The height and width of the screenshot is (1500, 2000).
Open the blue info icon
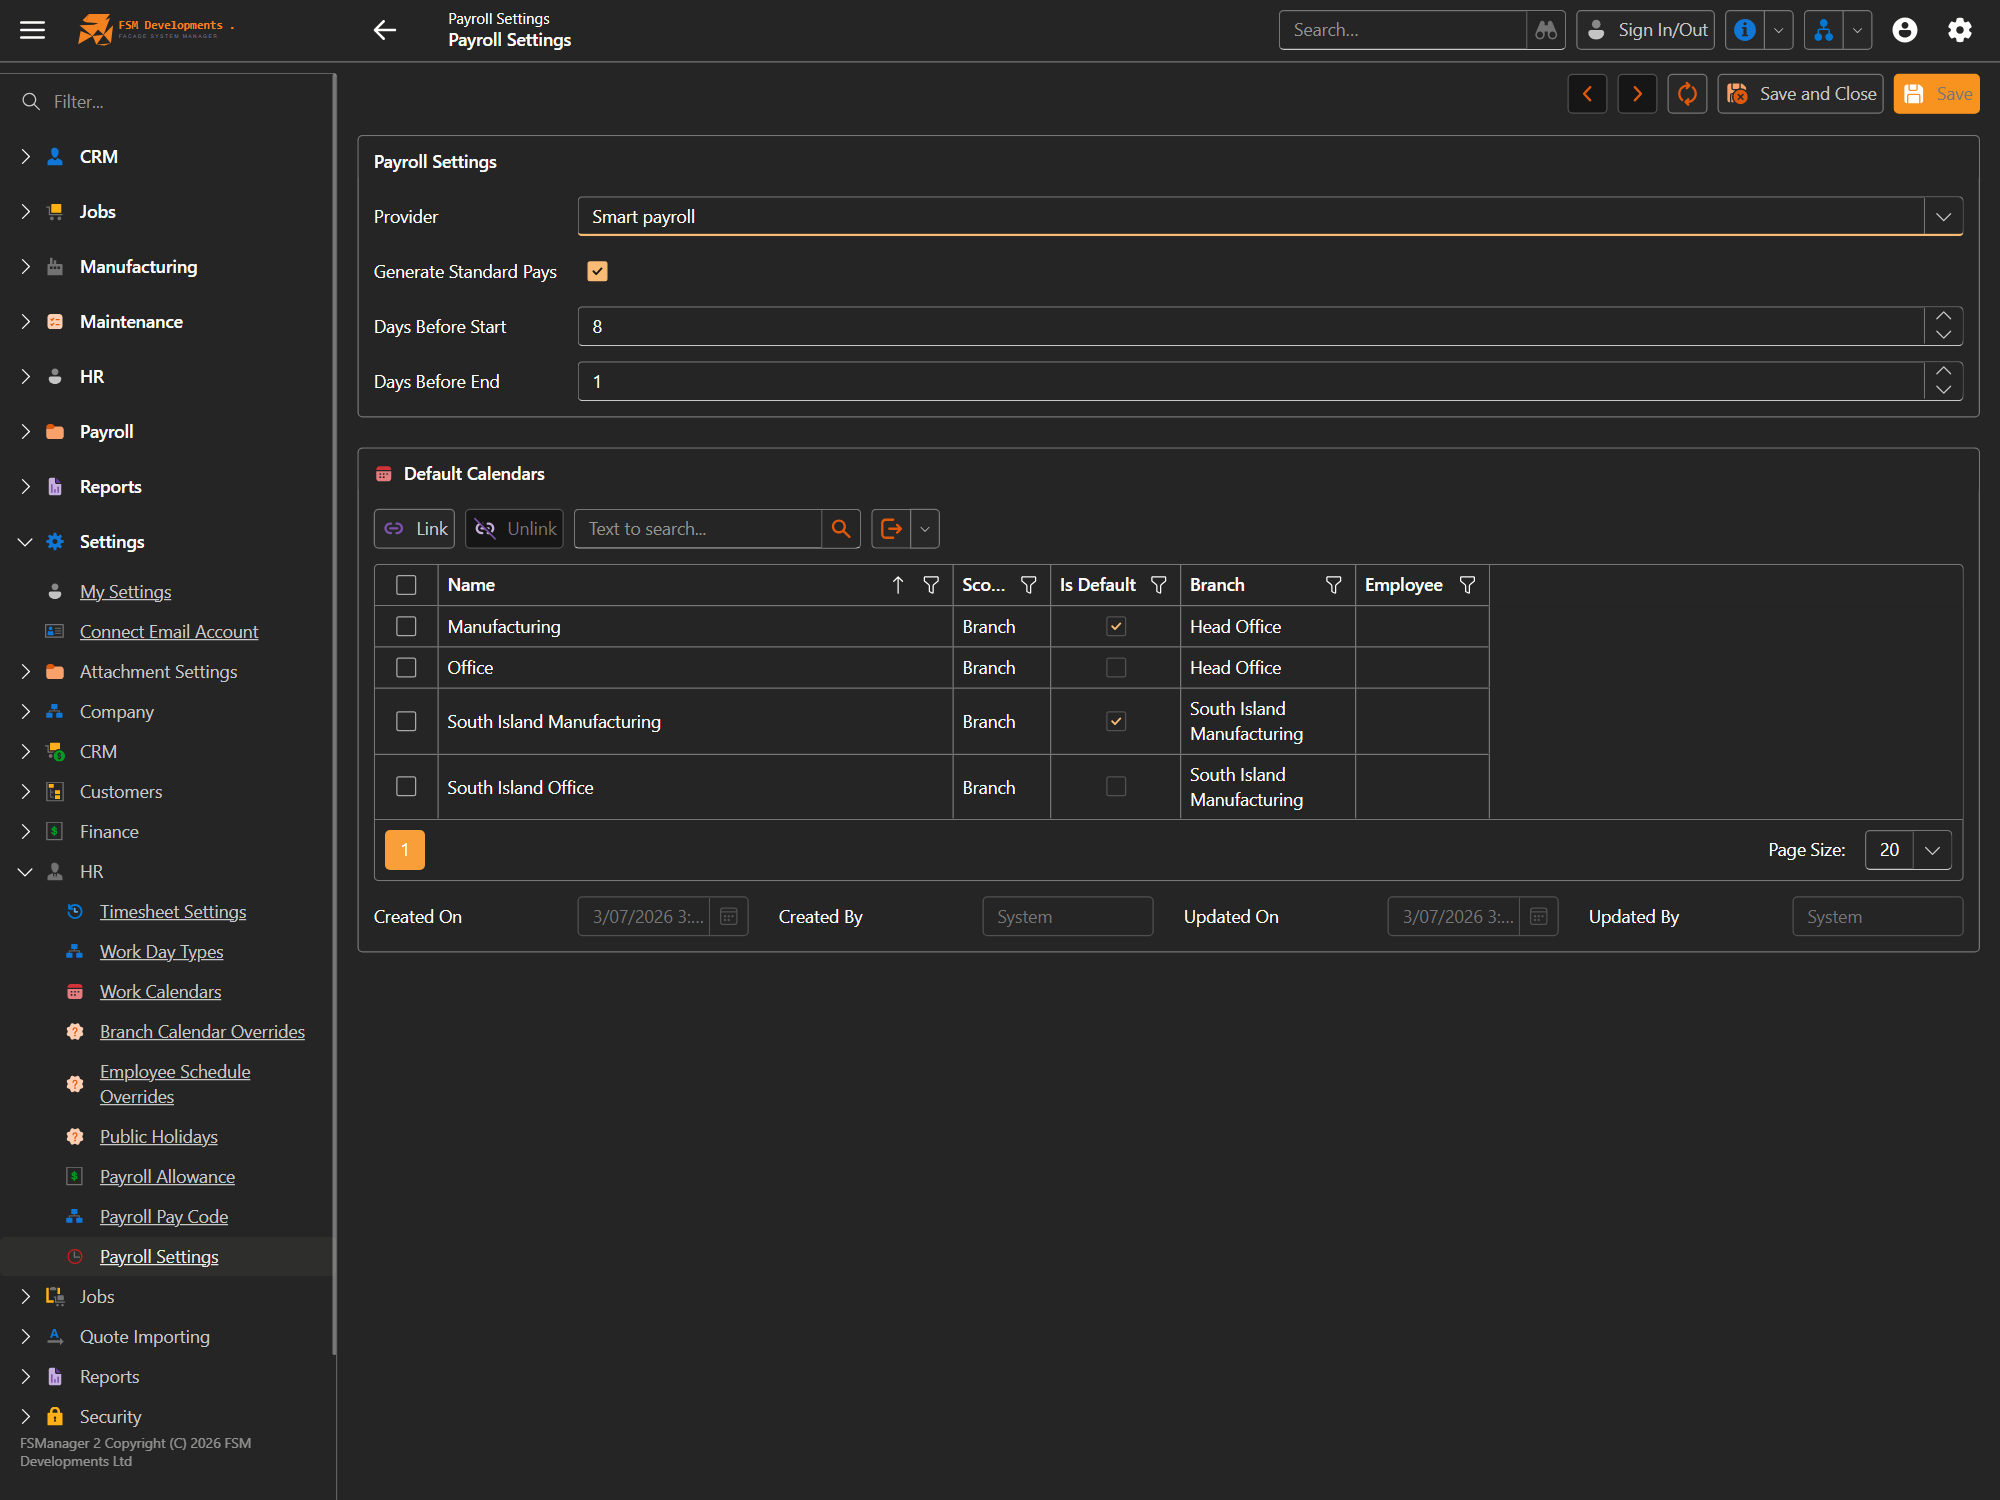point(1745,30)
